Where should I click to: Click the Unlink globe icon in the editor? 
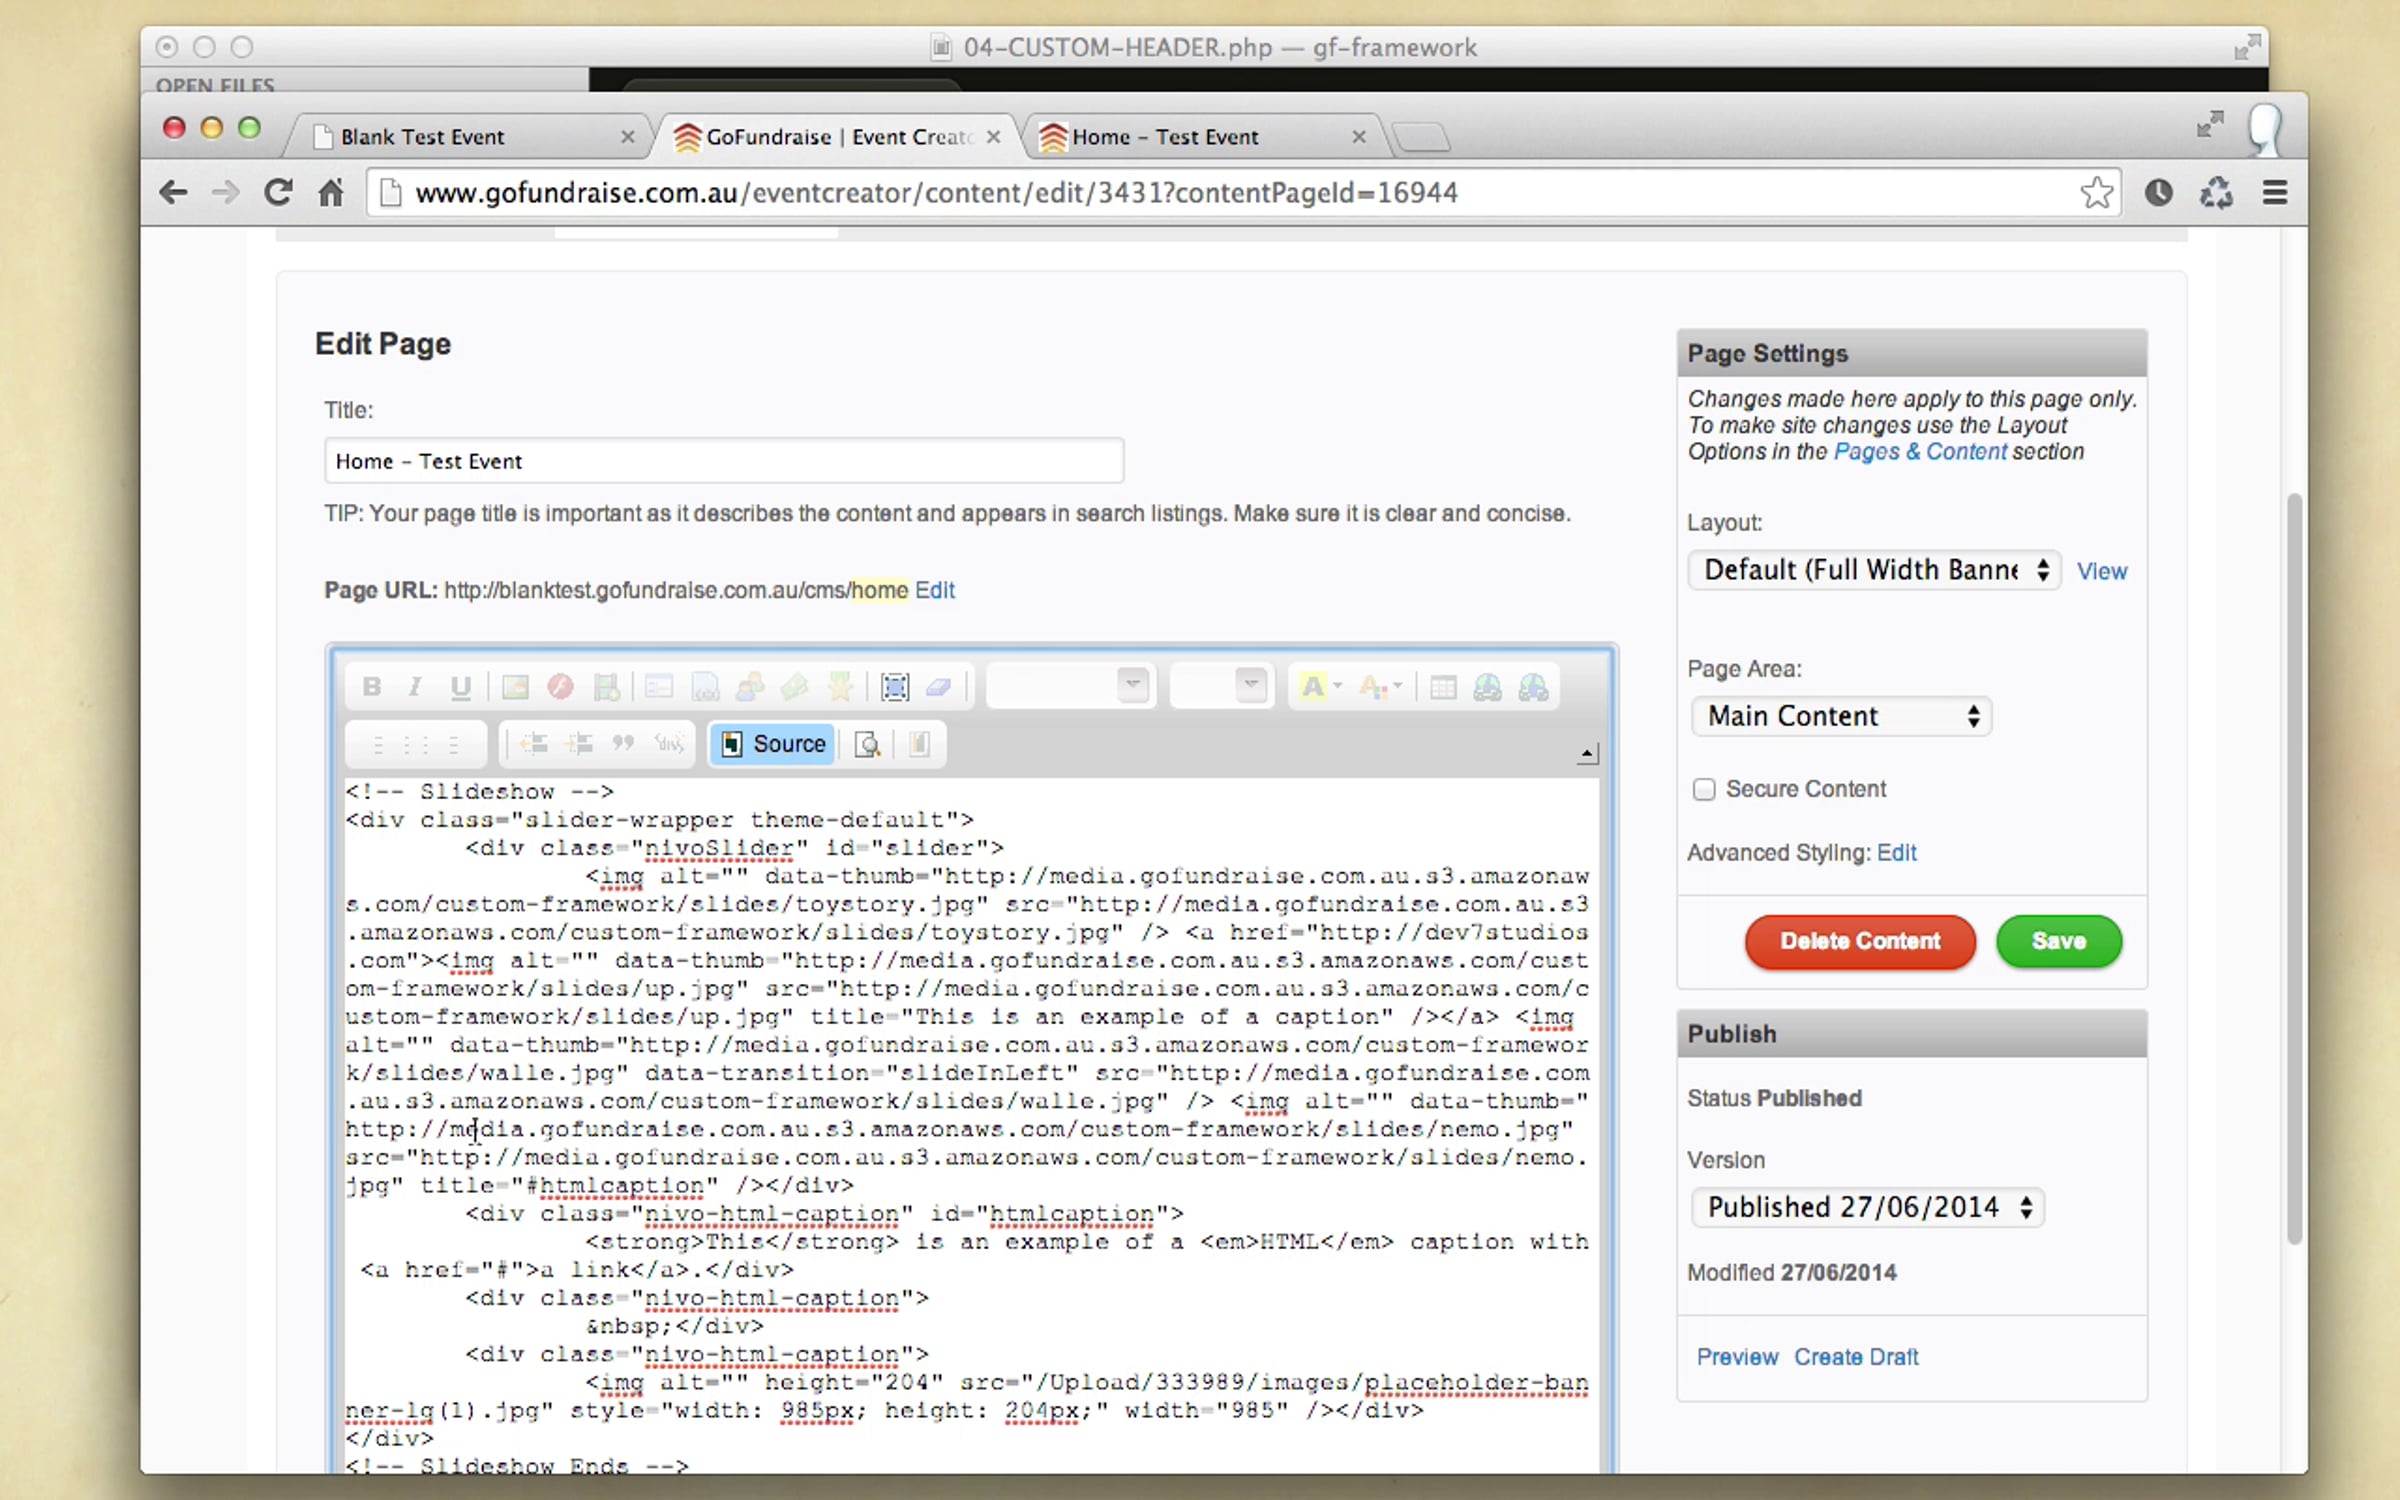(x=1533, y=687)
